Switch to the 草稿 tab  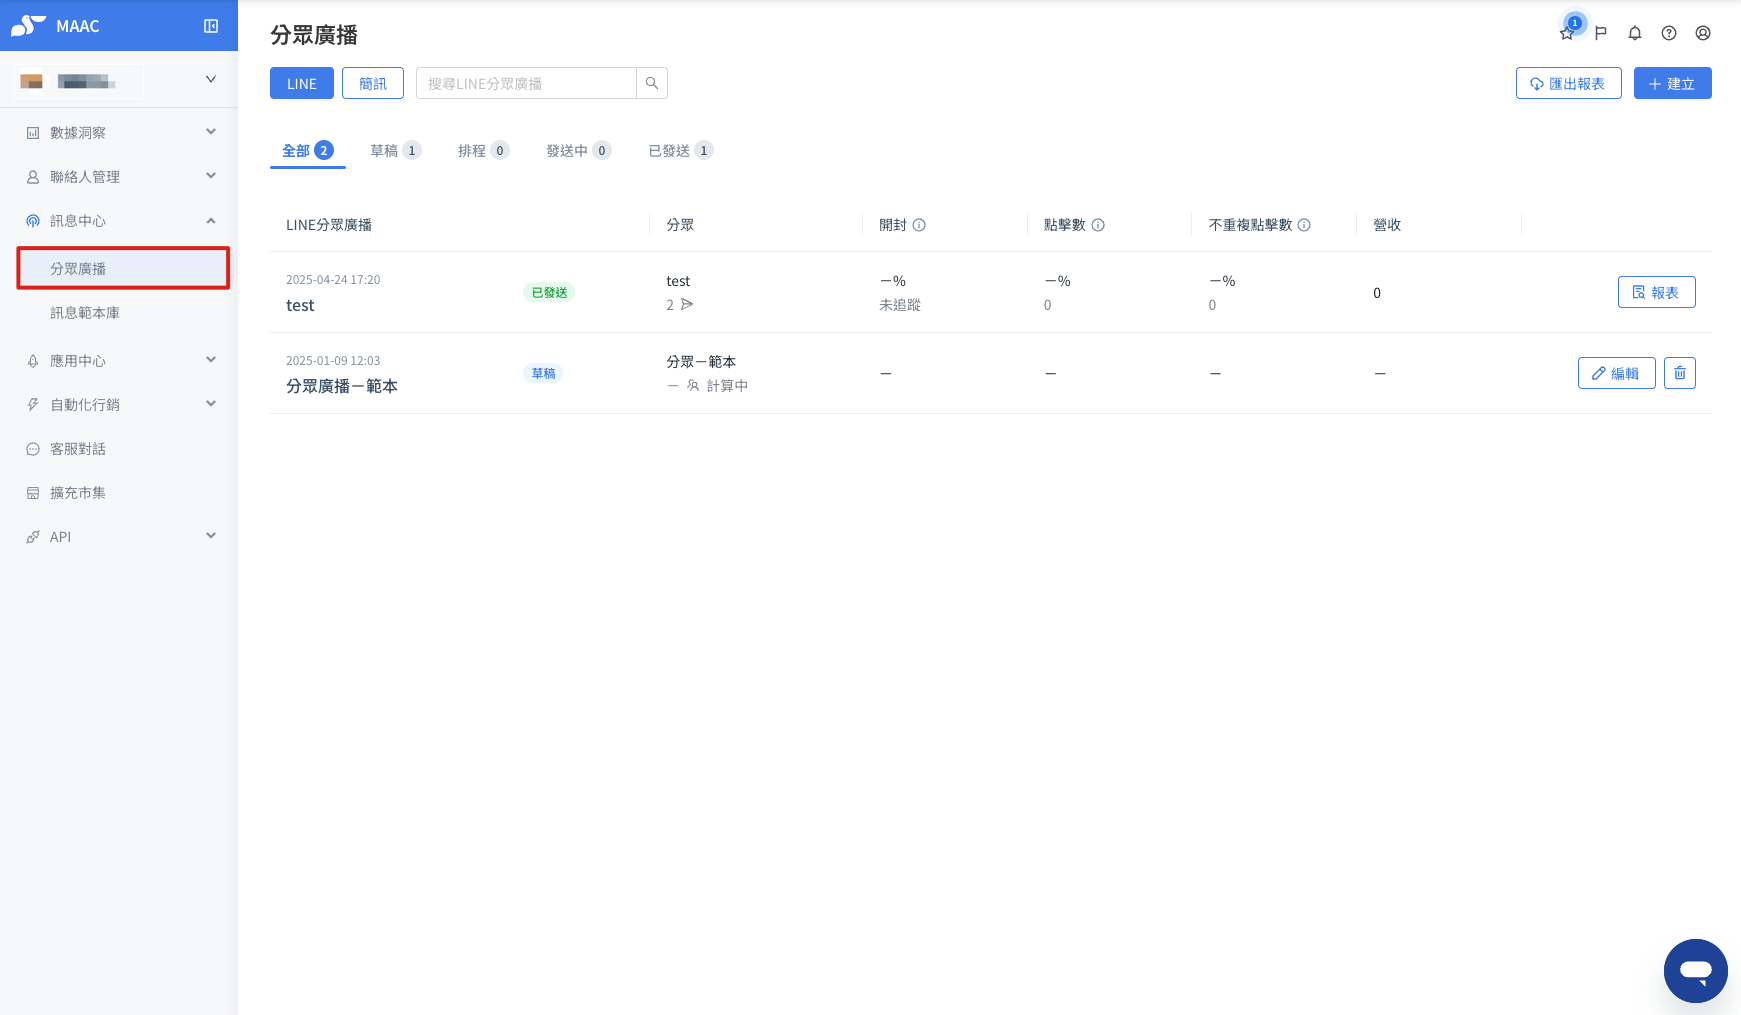(x=396, y=151)
